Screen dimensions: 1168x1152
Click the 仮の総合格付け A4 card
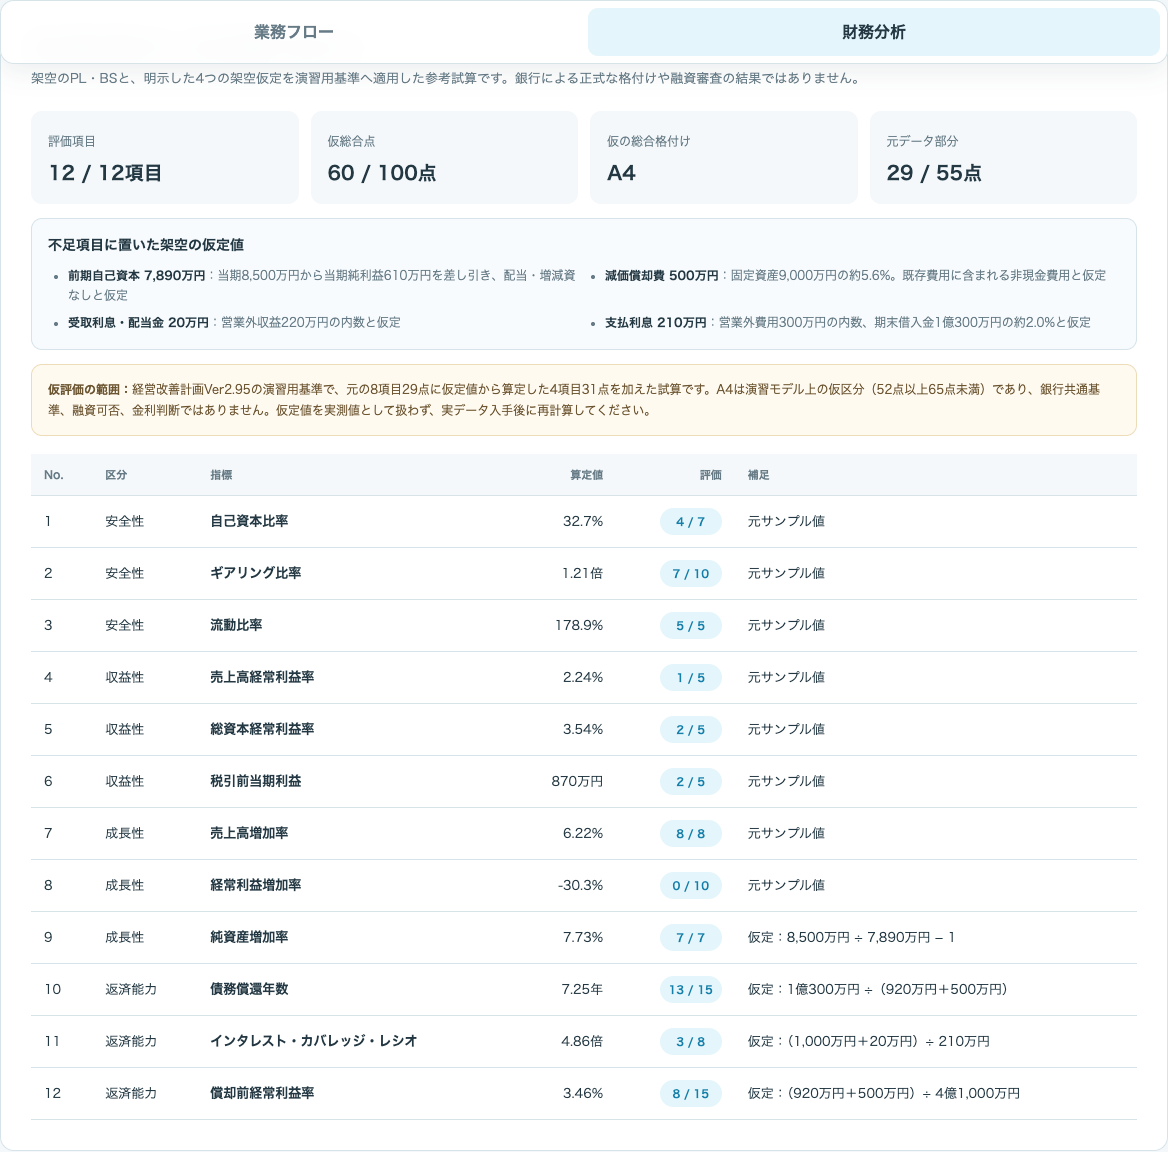coord(723,158)
